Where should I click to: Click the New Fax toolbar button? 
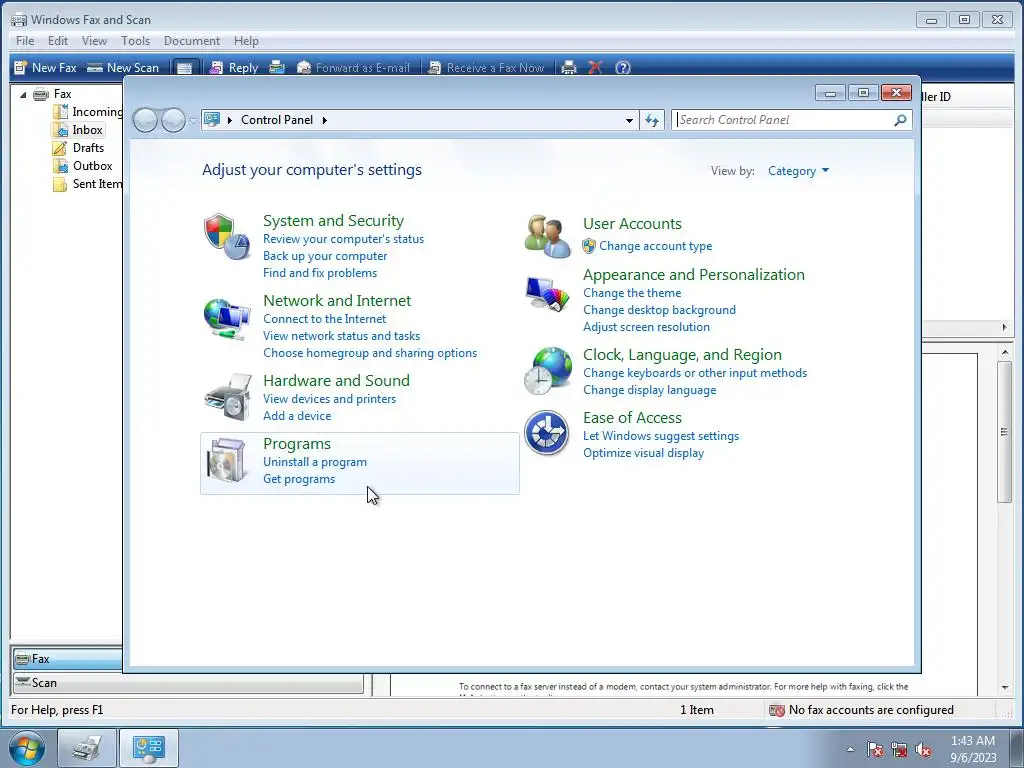46,67
